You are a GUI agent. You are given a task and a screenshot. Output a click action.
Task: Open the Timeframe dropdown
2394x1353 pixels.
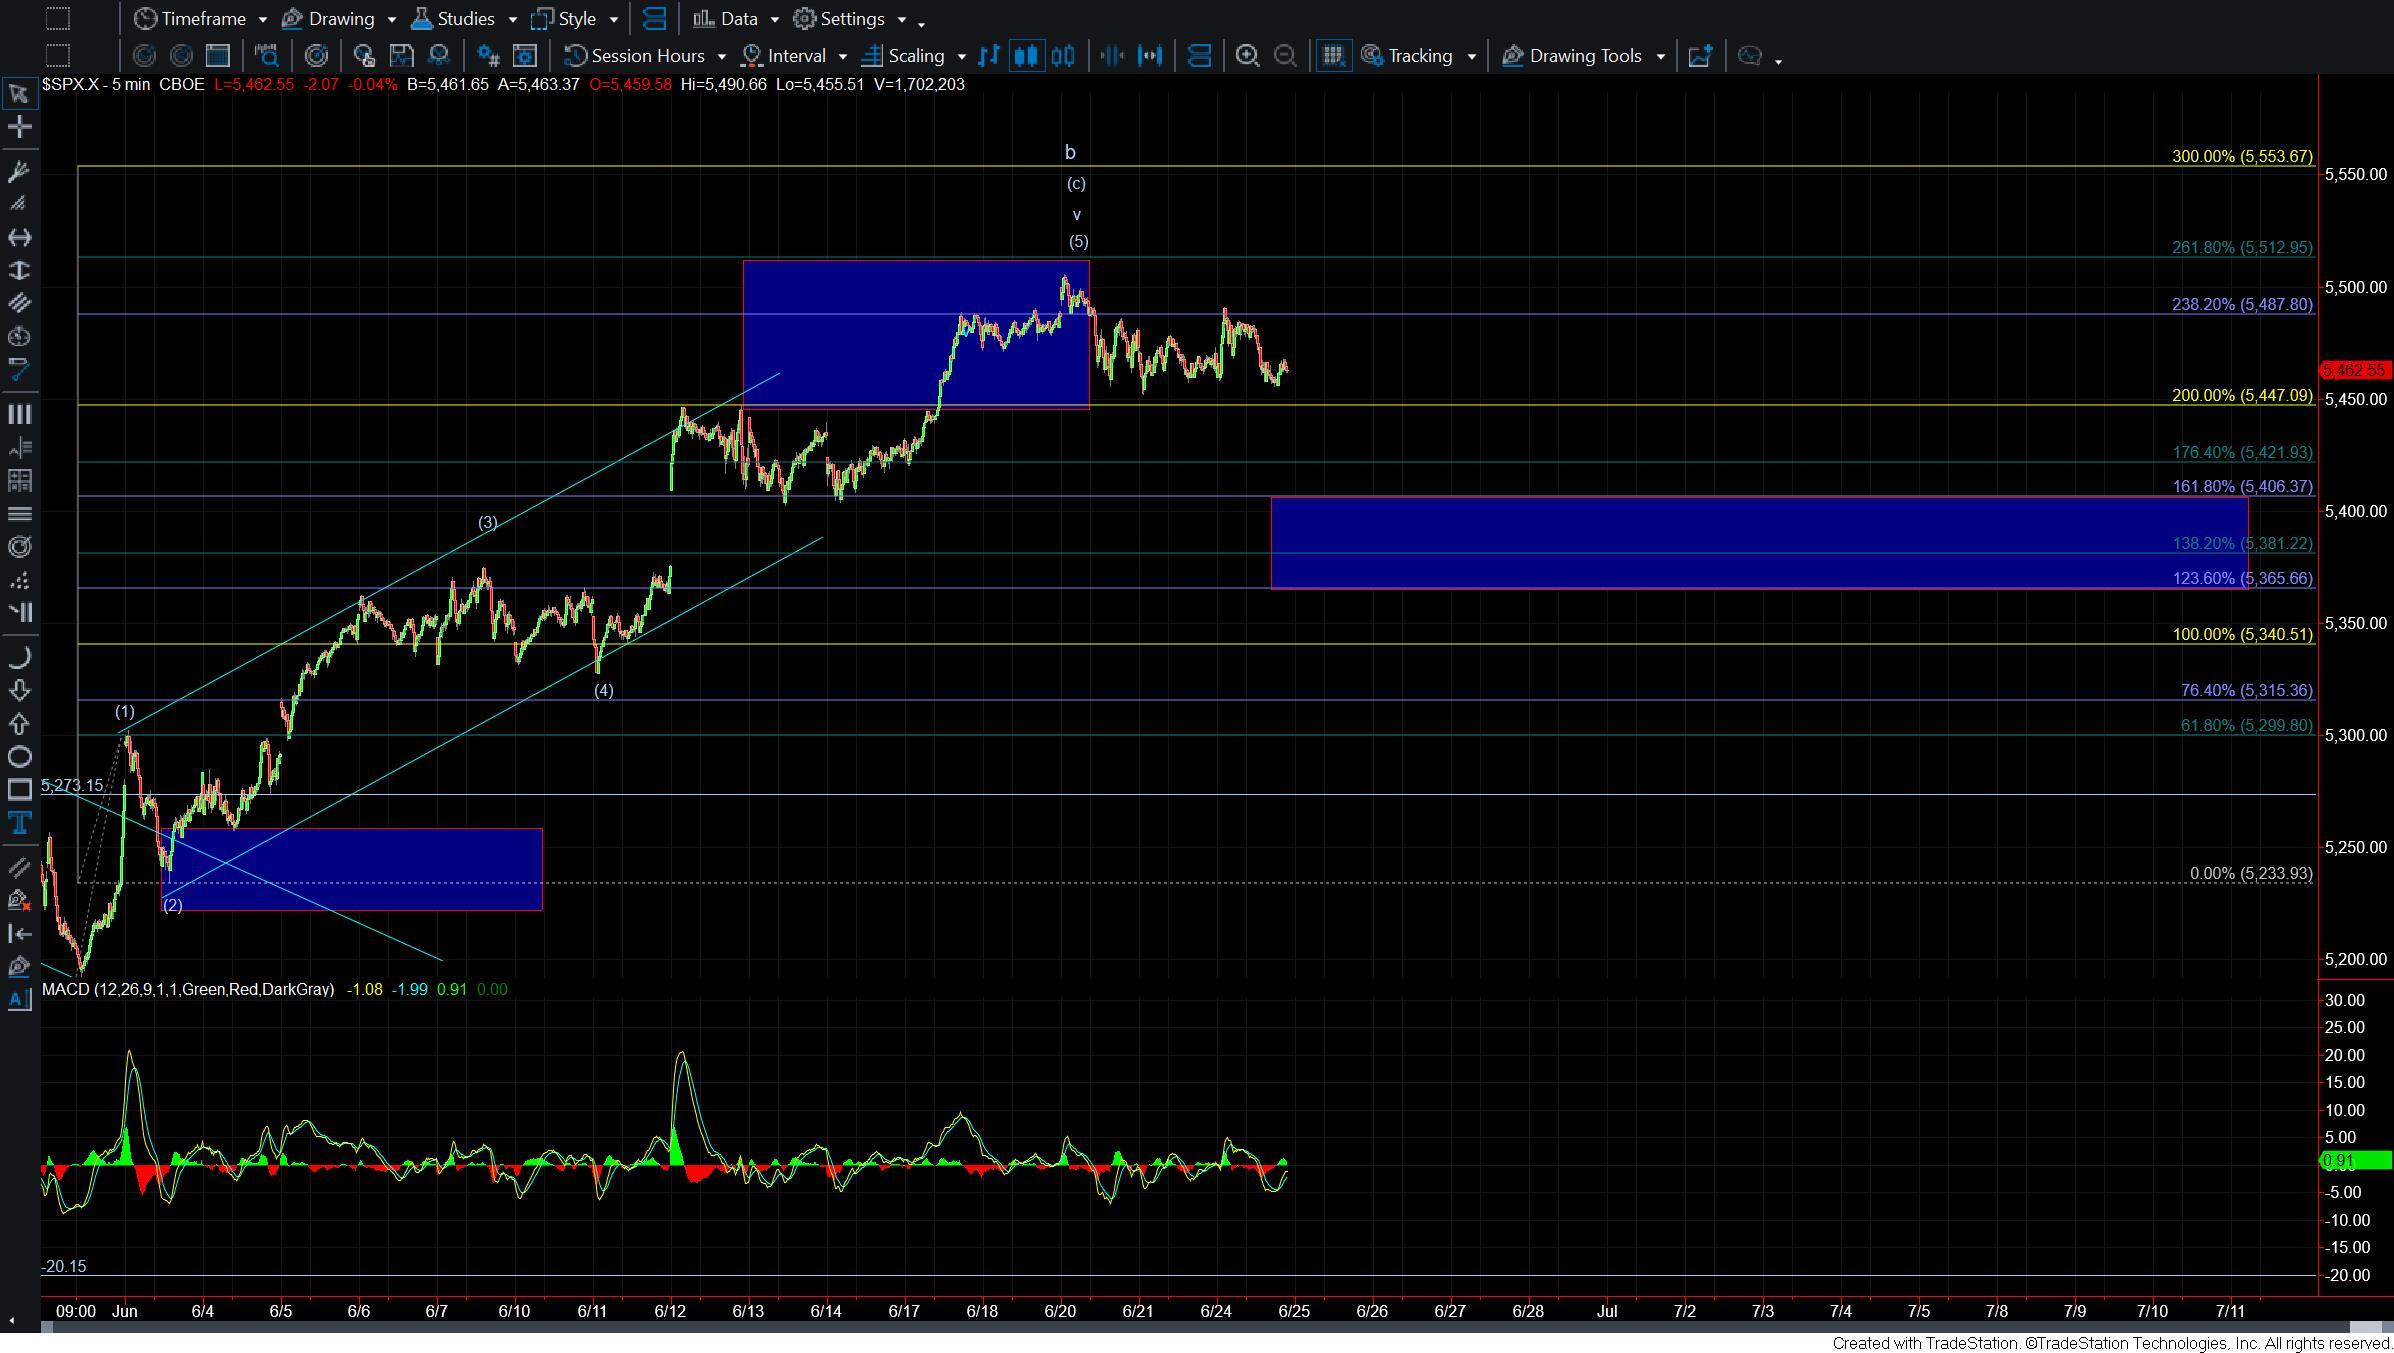[x=201, y=19]
